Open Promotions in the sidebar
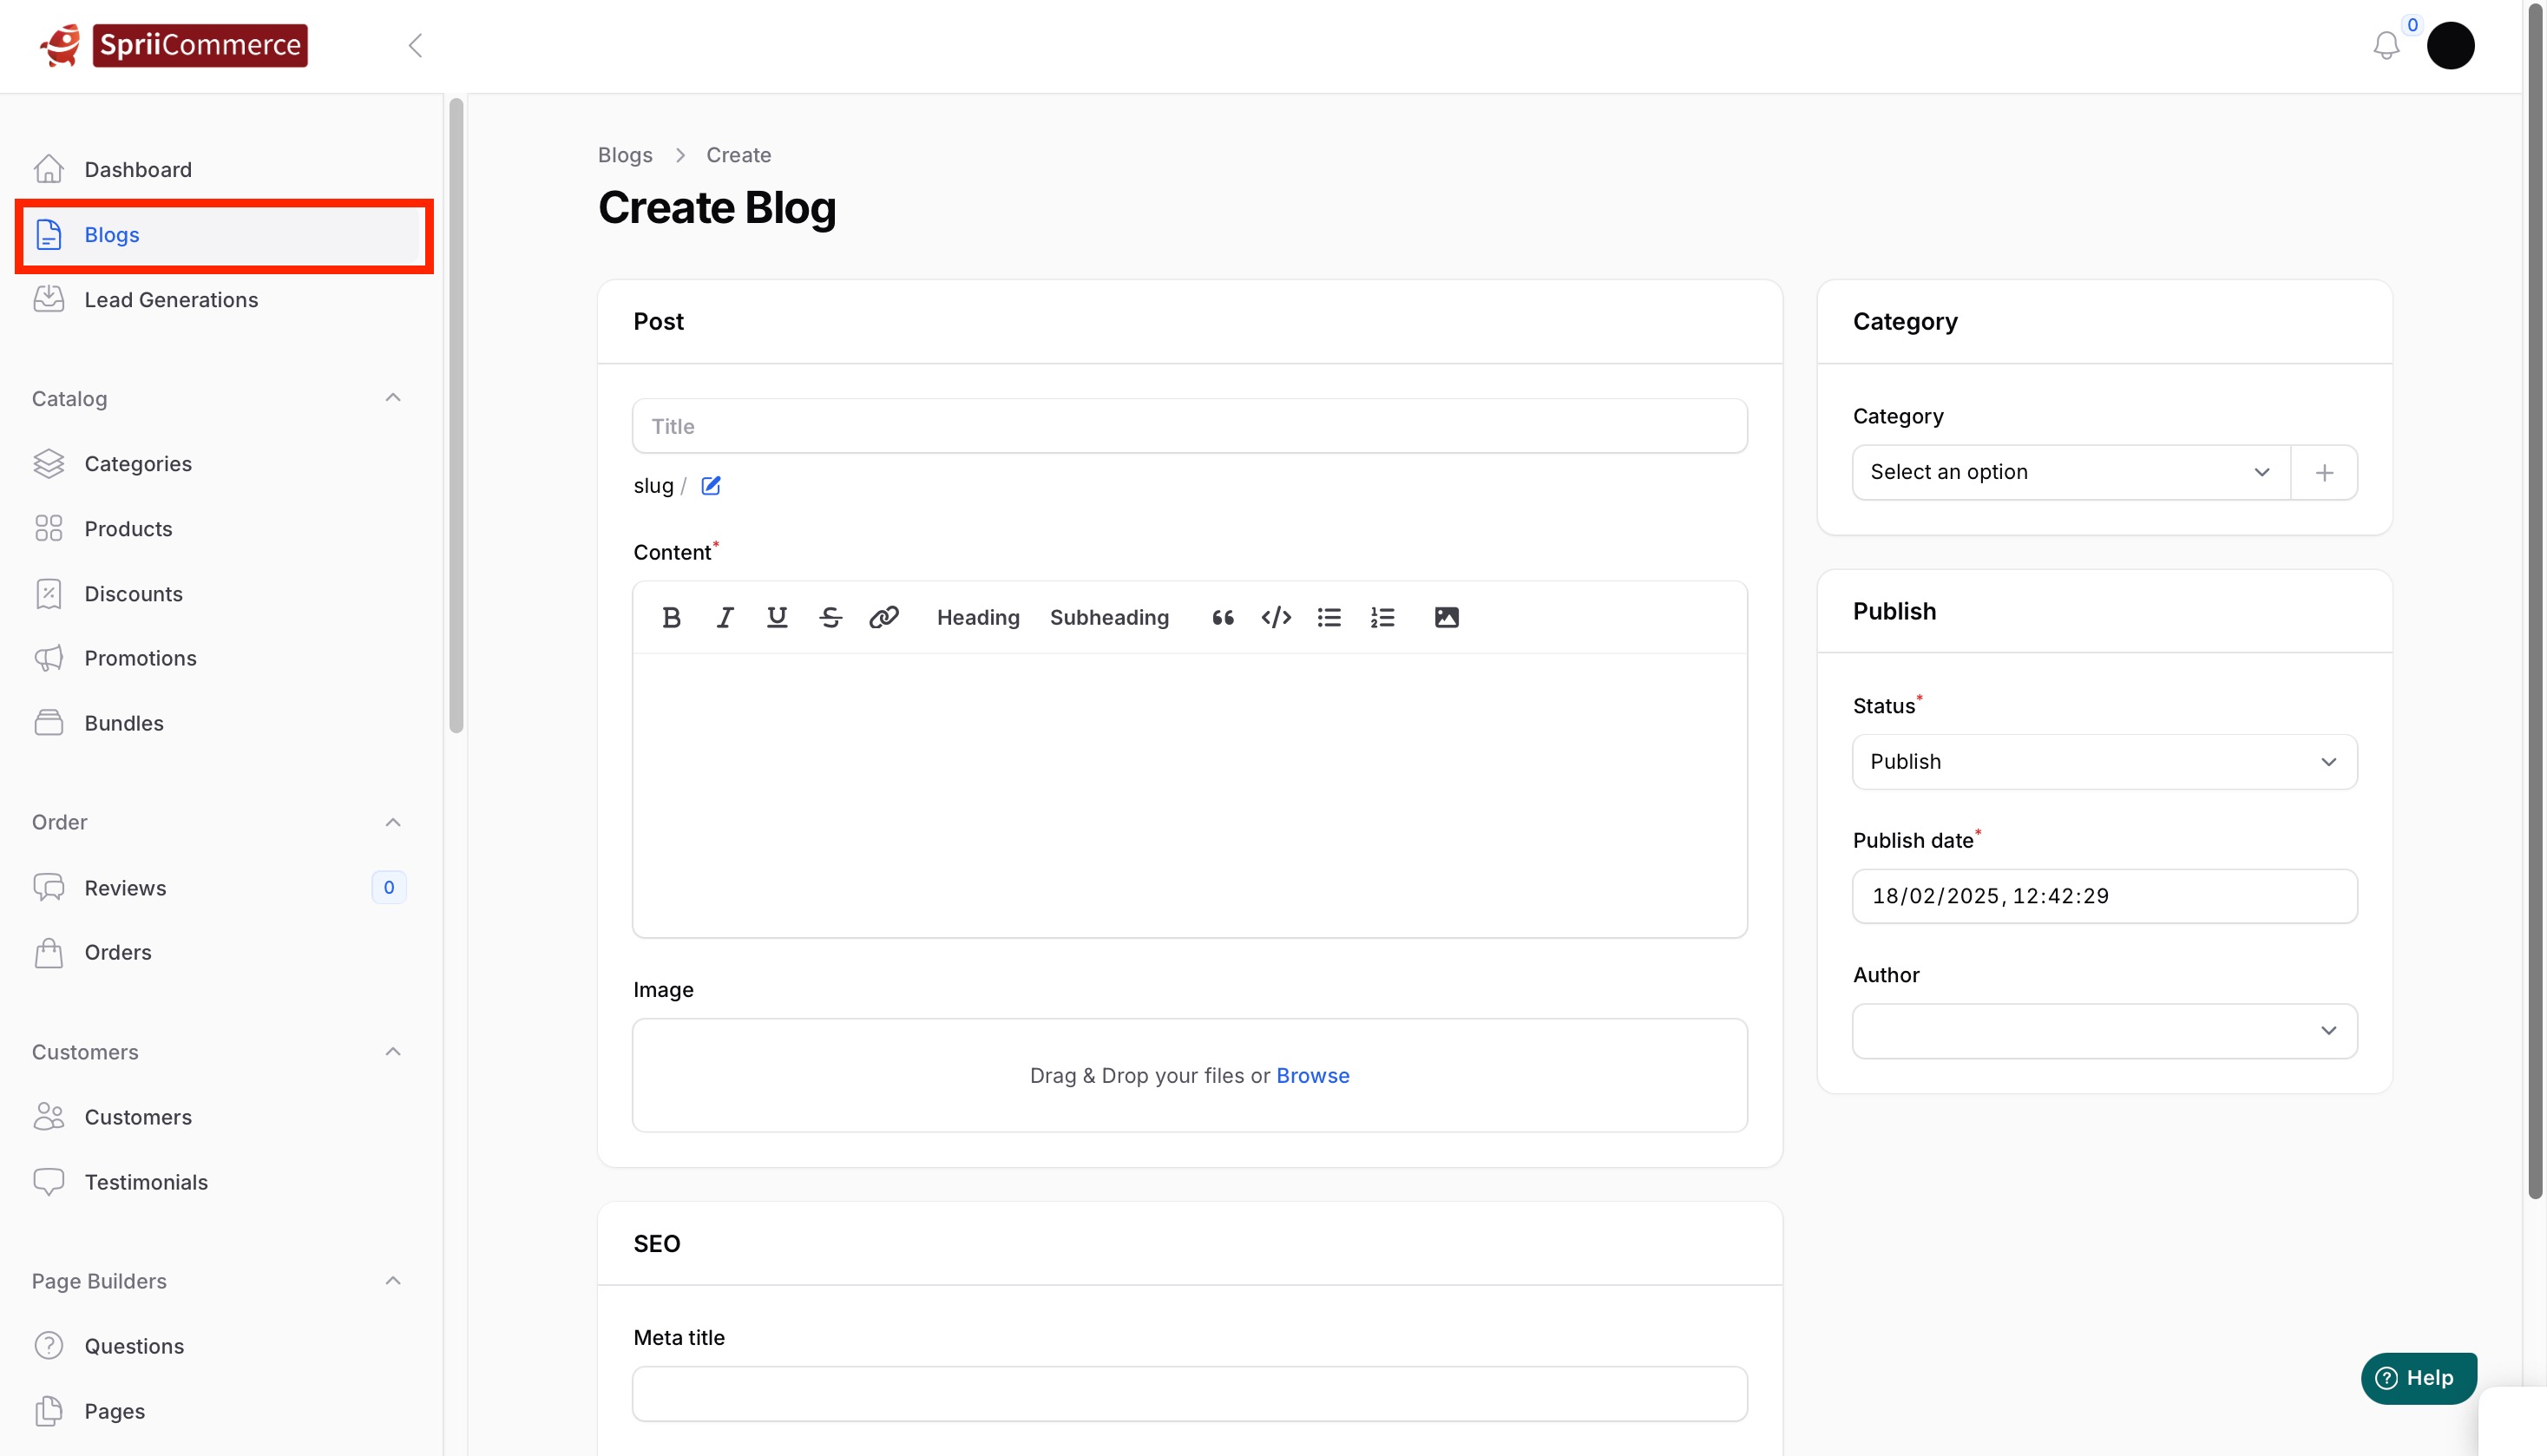 tap(222, 658)
